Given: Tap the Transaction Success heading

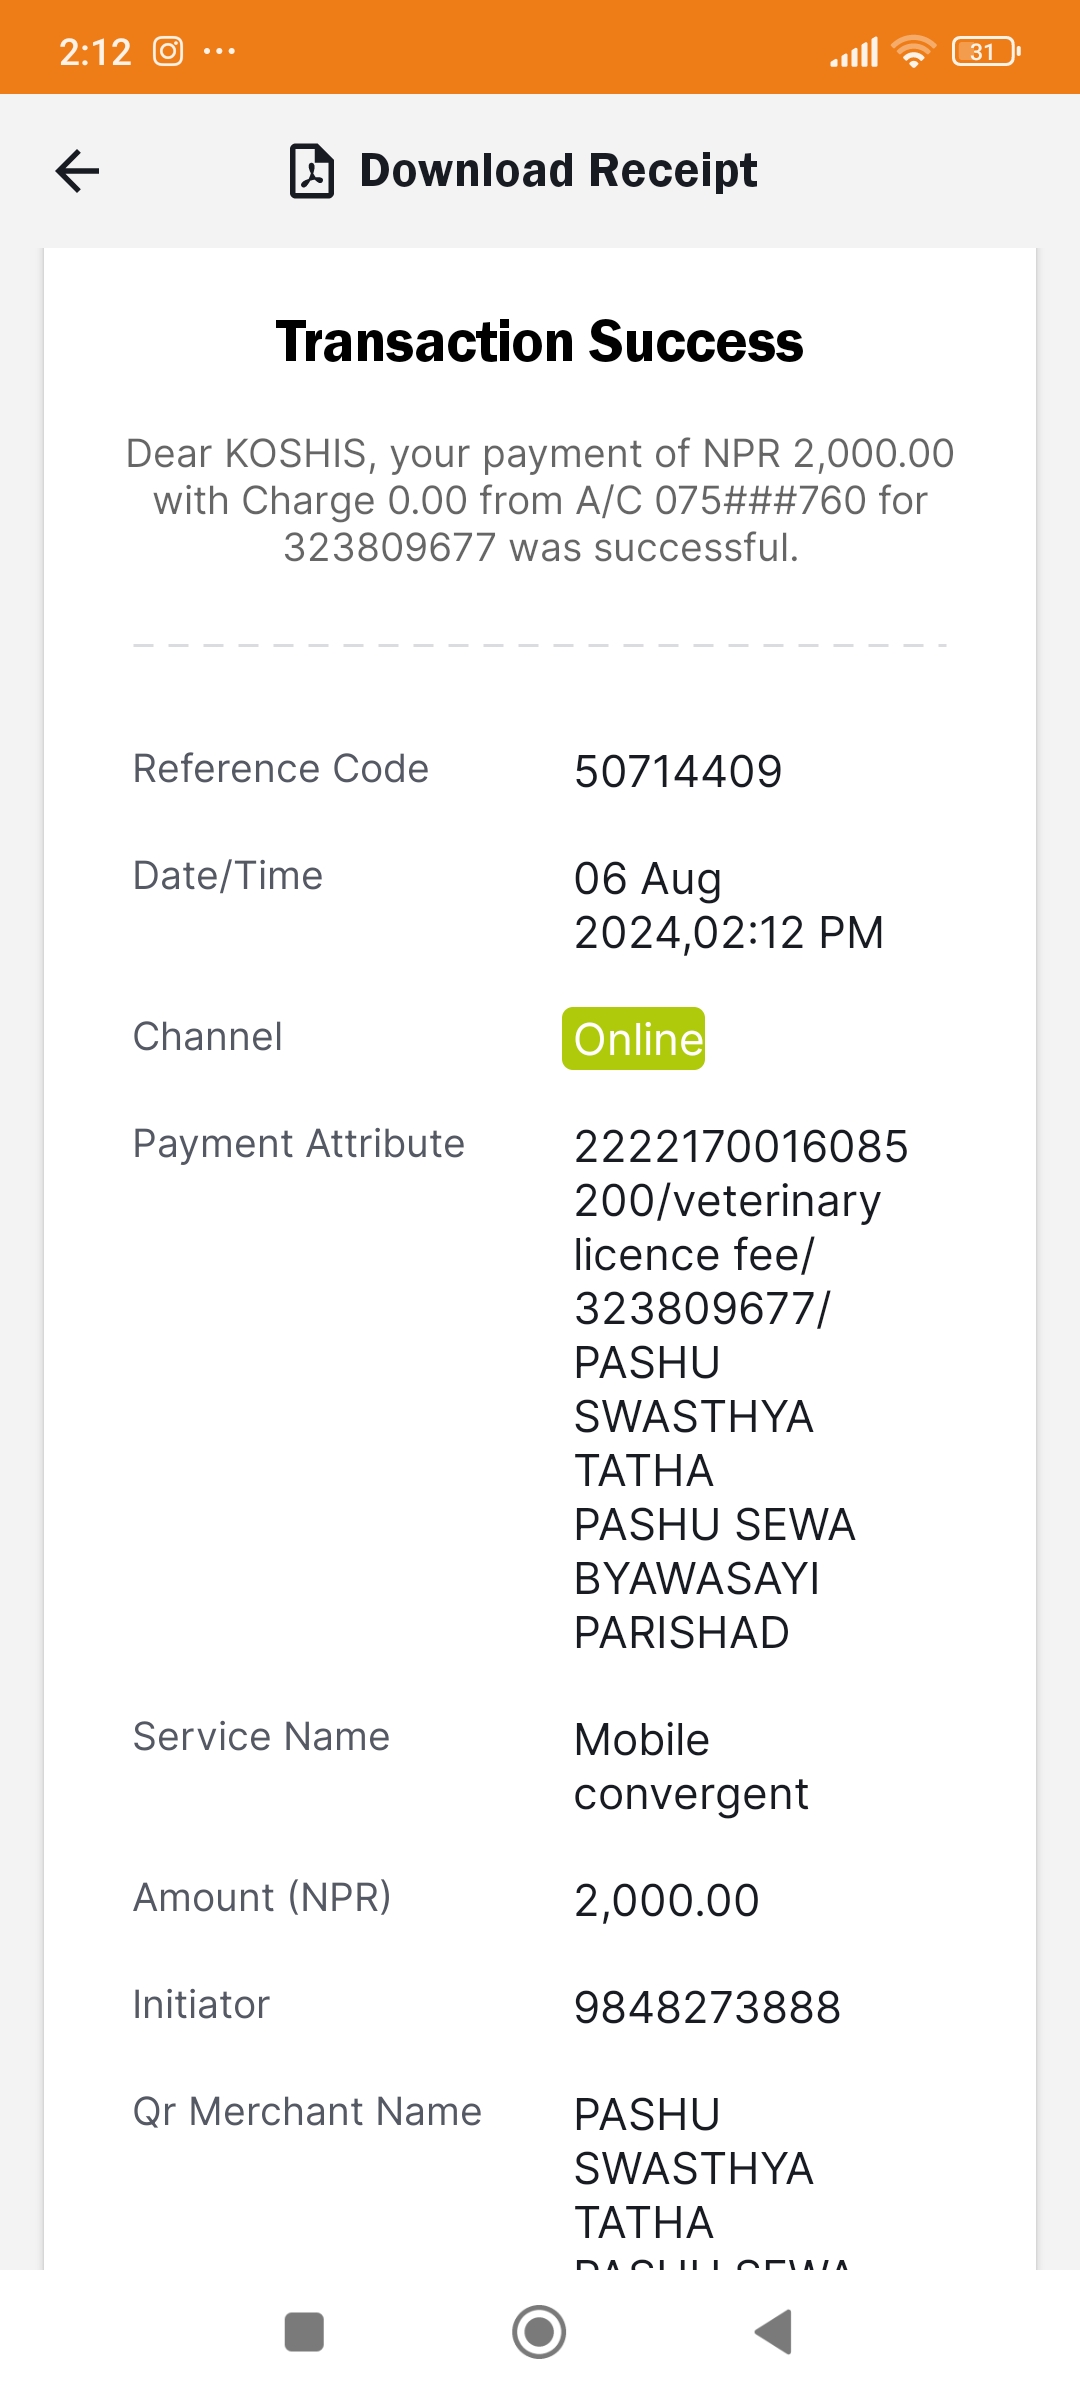Looking at the screenshot, I should (x=539, y=341).
